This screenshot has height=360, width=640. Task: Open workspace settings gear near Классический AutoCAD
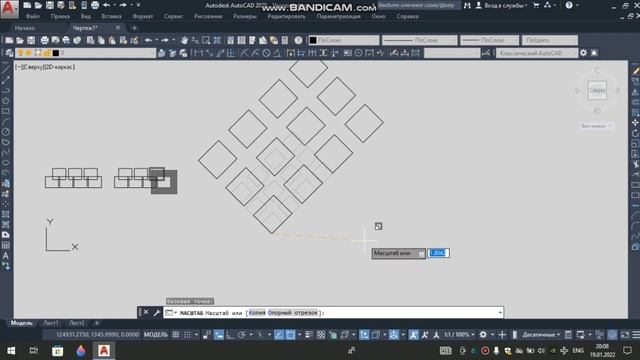584,53
